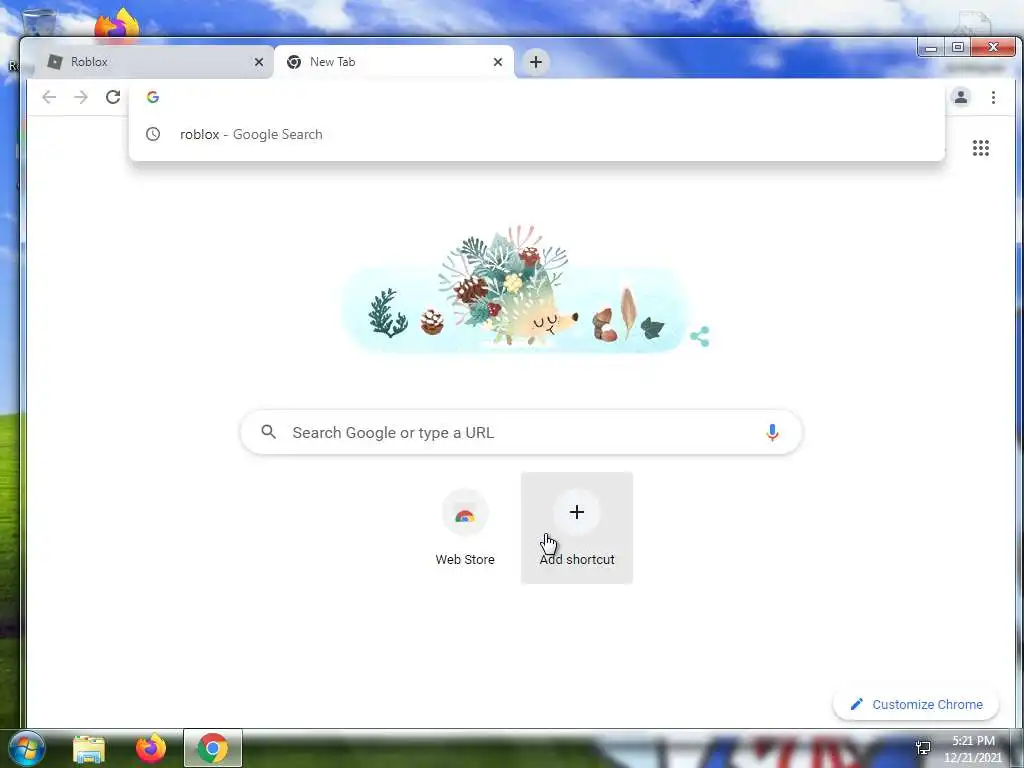Reload the current page
Screen dimensions: 1024x768
click(x=113, y=97)
